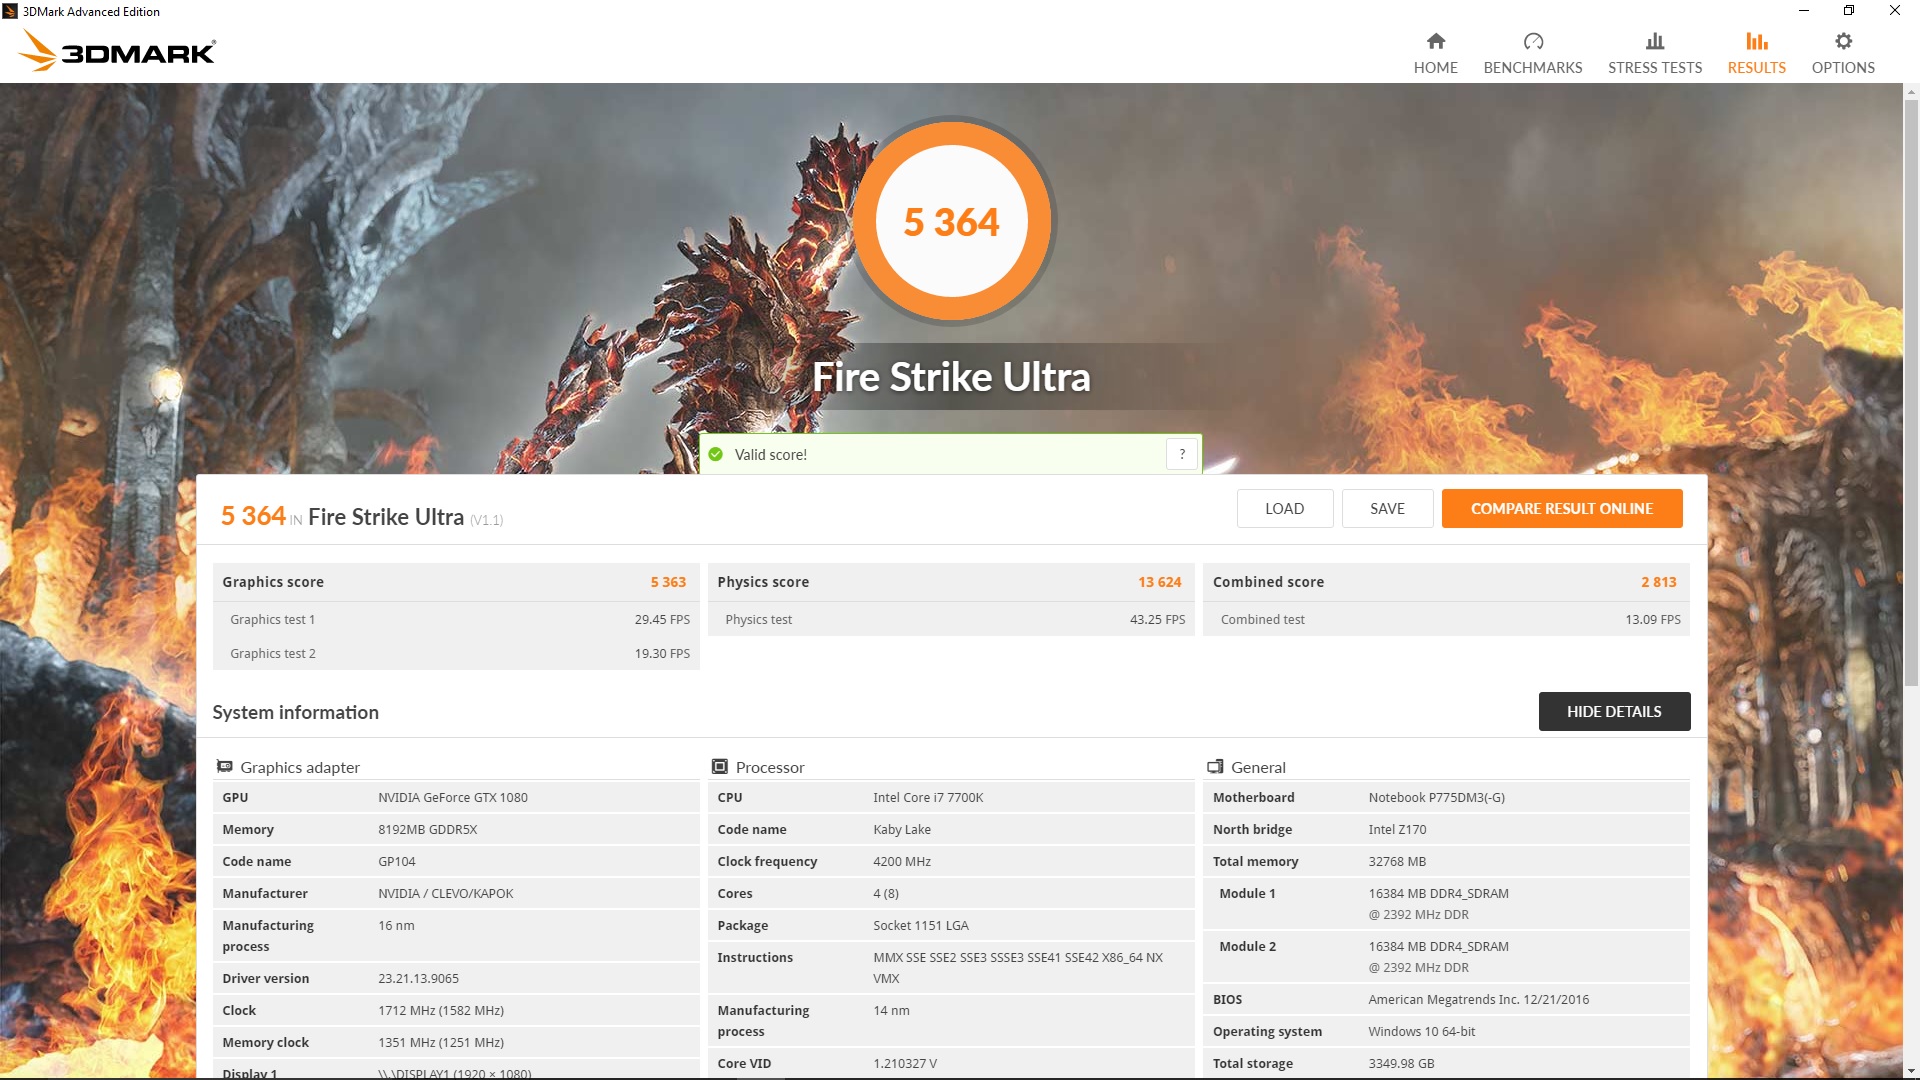The height and width of the screenshot is (1080, 1920).
Task: Click the Graphics adapter section icon
Action: (224, 767)
